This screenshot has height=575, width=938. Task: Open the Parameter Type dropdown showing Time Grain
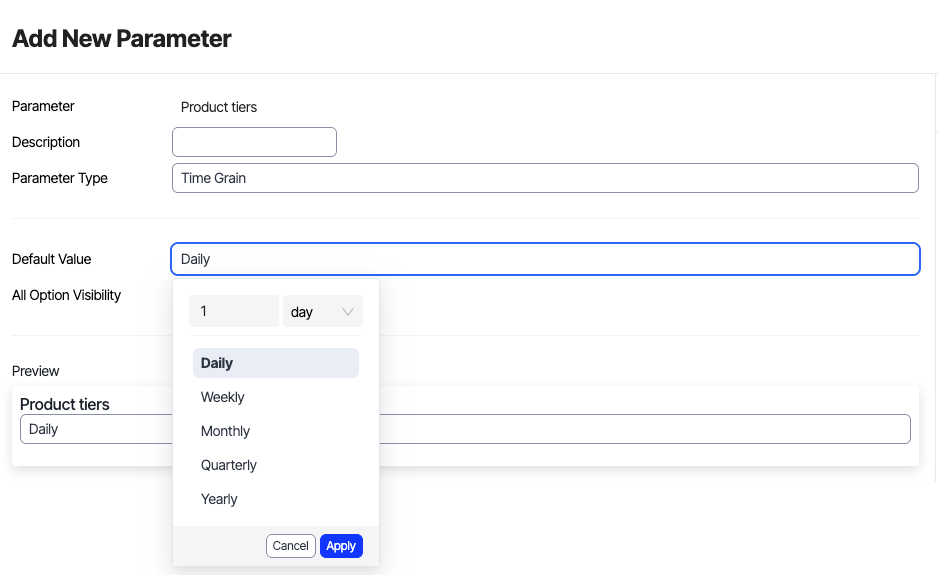coord(545,178)
